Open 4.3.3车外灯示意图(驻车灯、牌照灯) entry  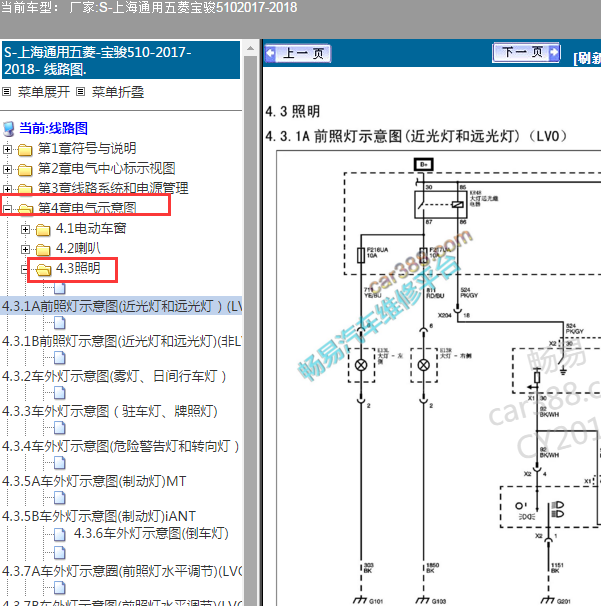pyautogui.click(x=110, y=411)
